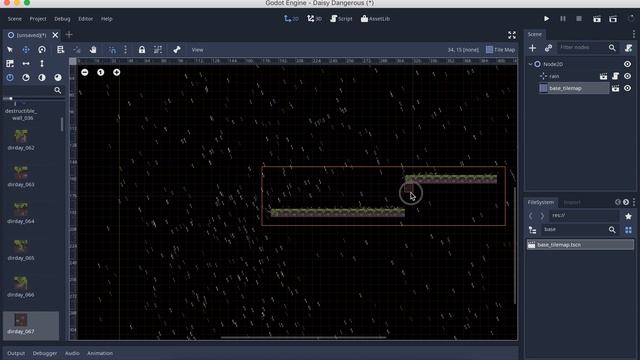Screen dimensions: 640x360
Task: Play a custom scene
Action: click(613, 19)
